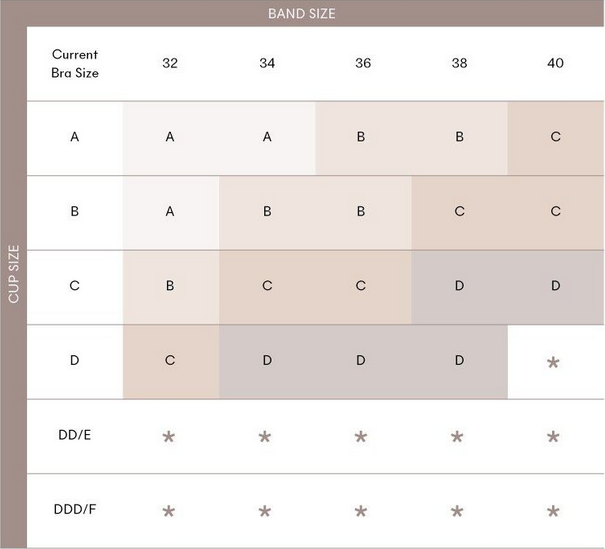
Task: Click the A cell for cup B, band 32
Action: (170, 212)
